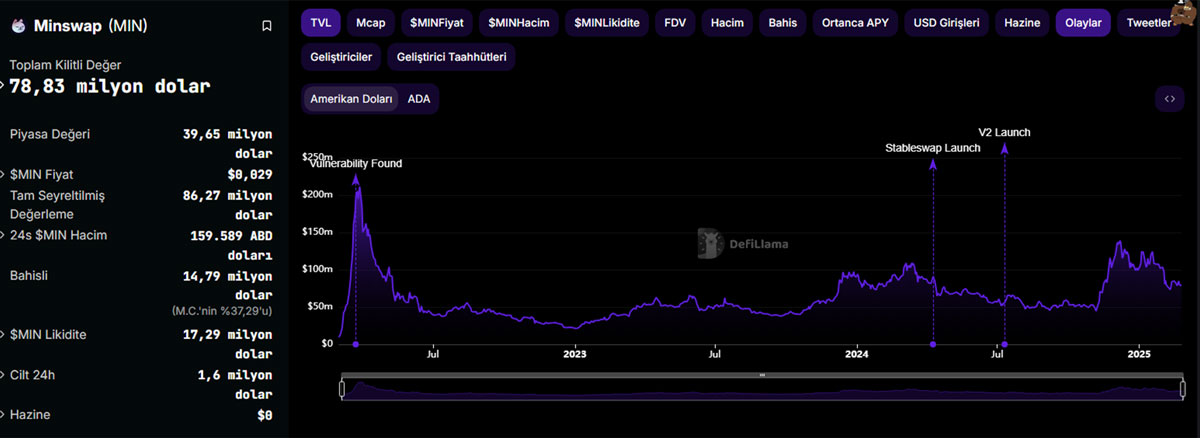Click the 2024 x-axis label

click(857, 354)
